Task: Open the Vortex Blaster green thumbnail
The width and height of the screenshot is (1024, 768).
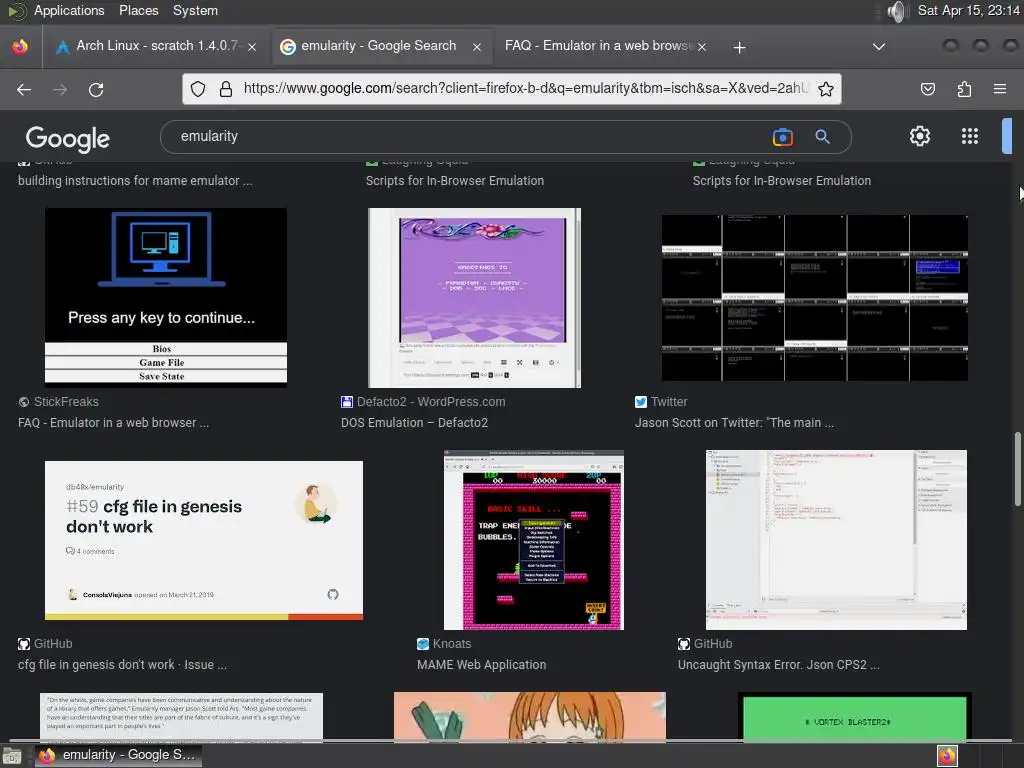Action: 854,717
